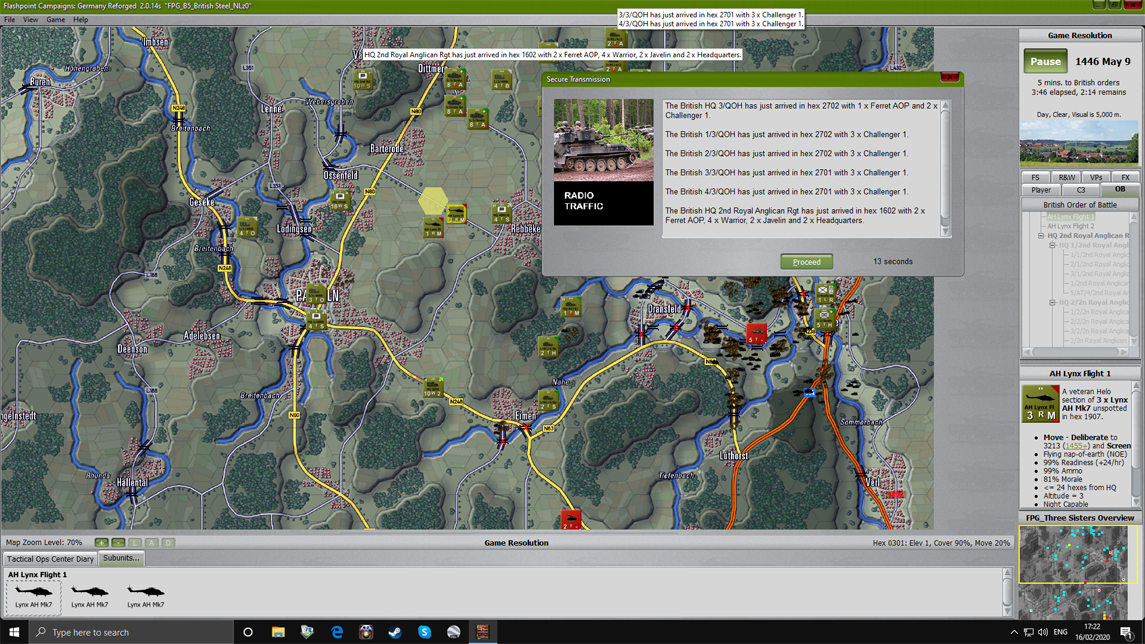Image resolution: width=1145 pixels, height=644 pixels.
Task: Close the Secure Transmission dialog
Action: [949, 77]
